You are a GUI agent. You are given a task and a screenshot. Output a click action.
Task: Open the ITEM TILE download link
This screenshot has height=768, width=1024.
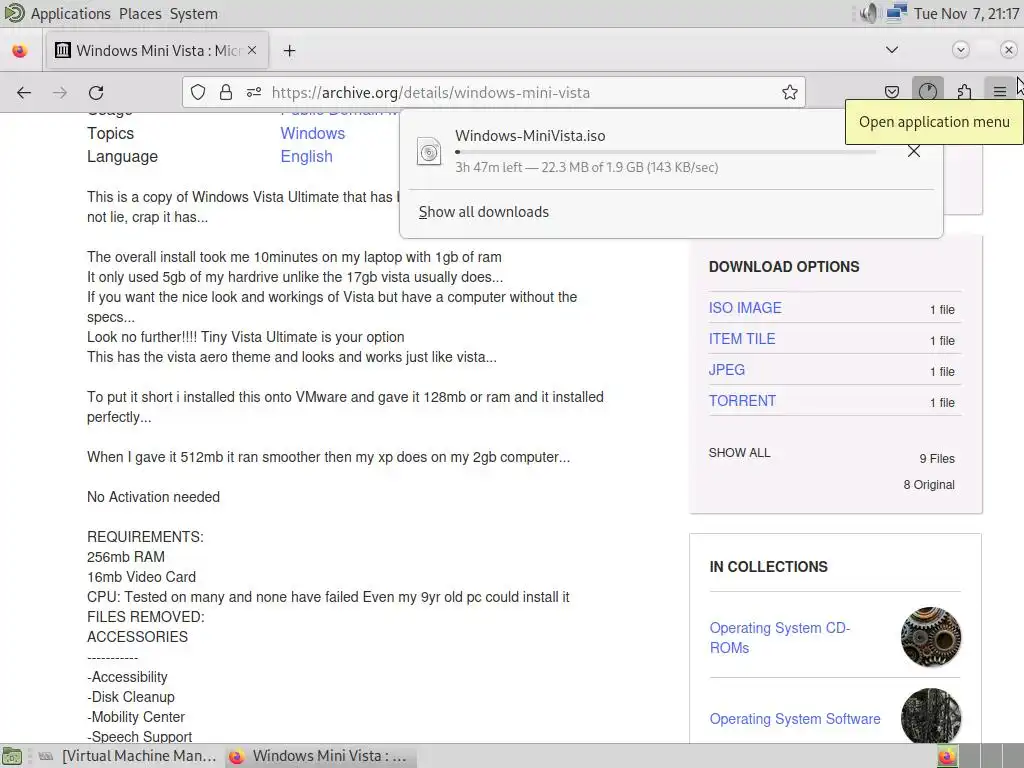742,339
